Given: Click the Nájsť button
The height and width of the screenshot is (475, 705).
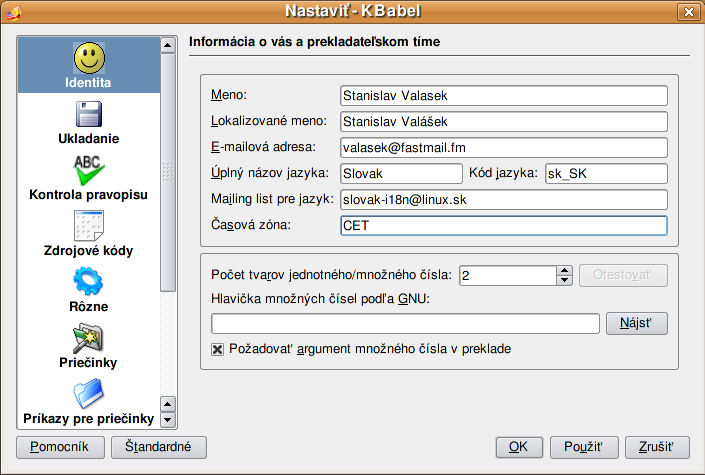Looking at the screenshot, I should [x=637, y=323].
